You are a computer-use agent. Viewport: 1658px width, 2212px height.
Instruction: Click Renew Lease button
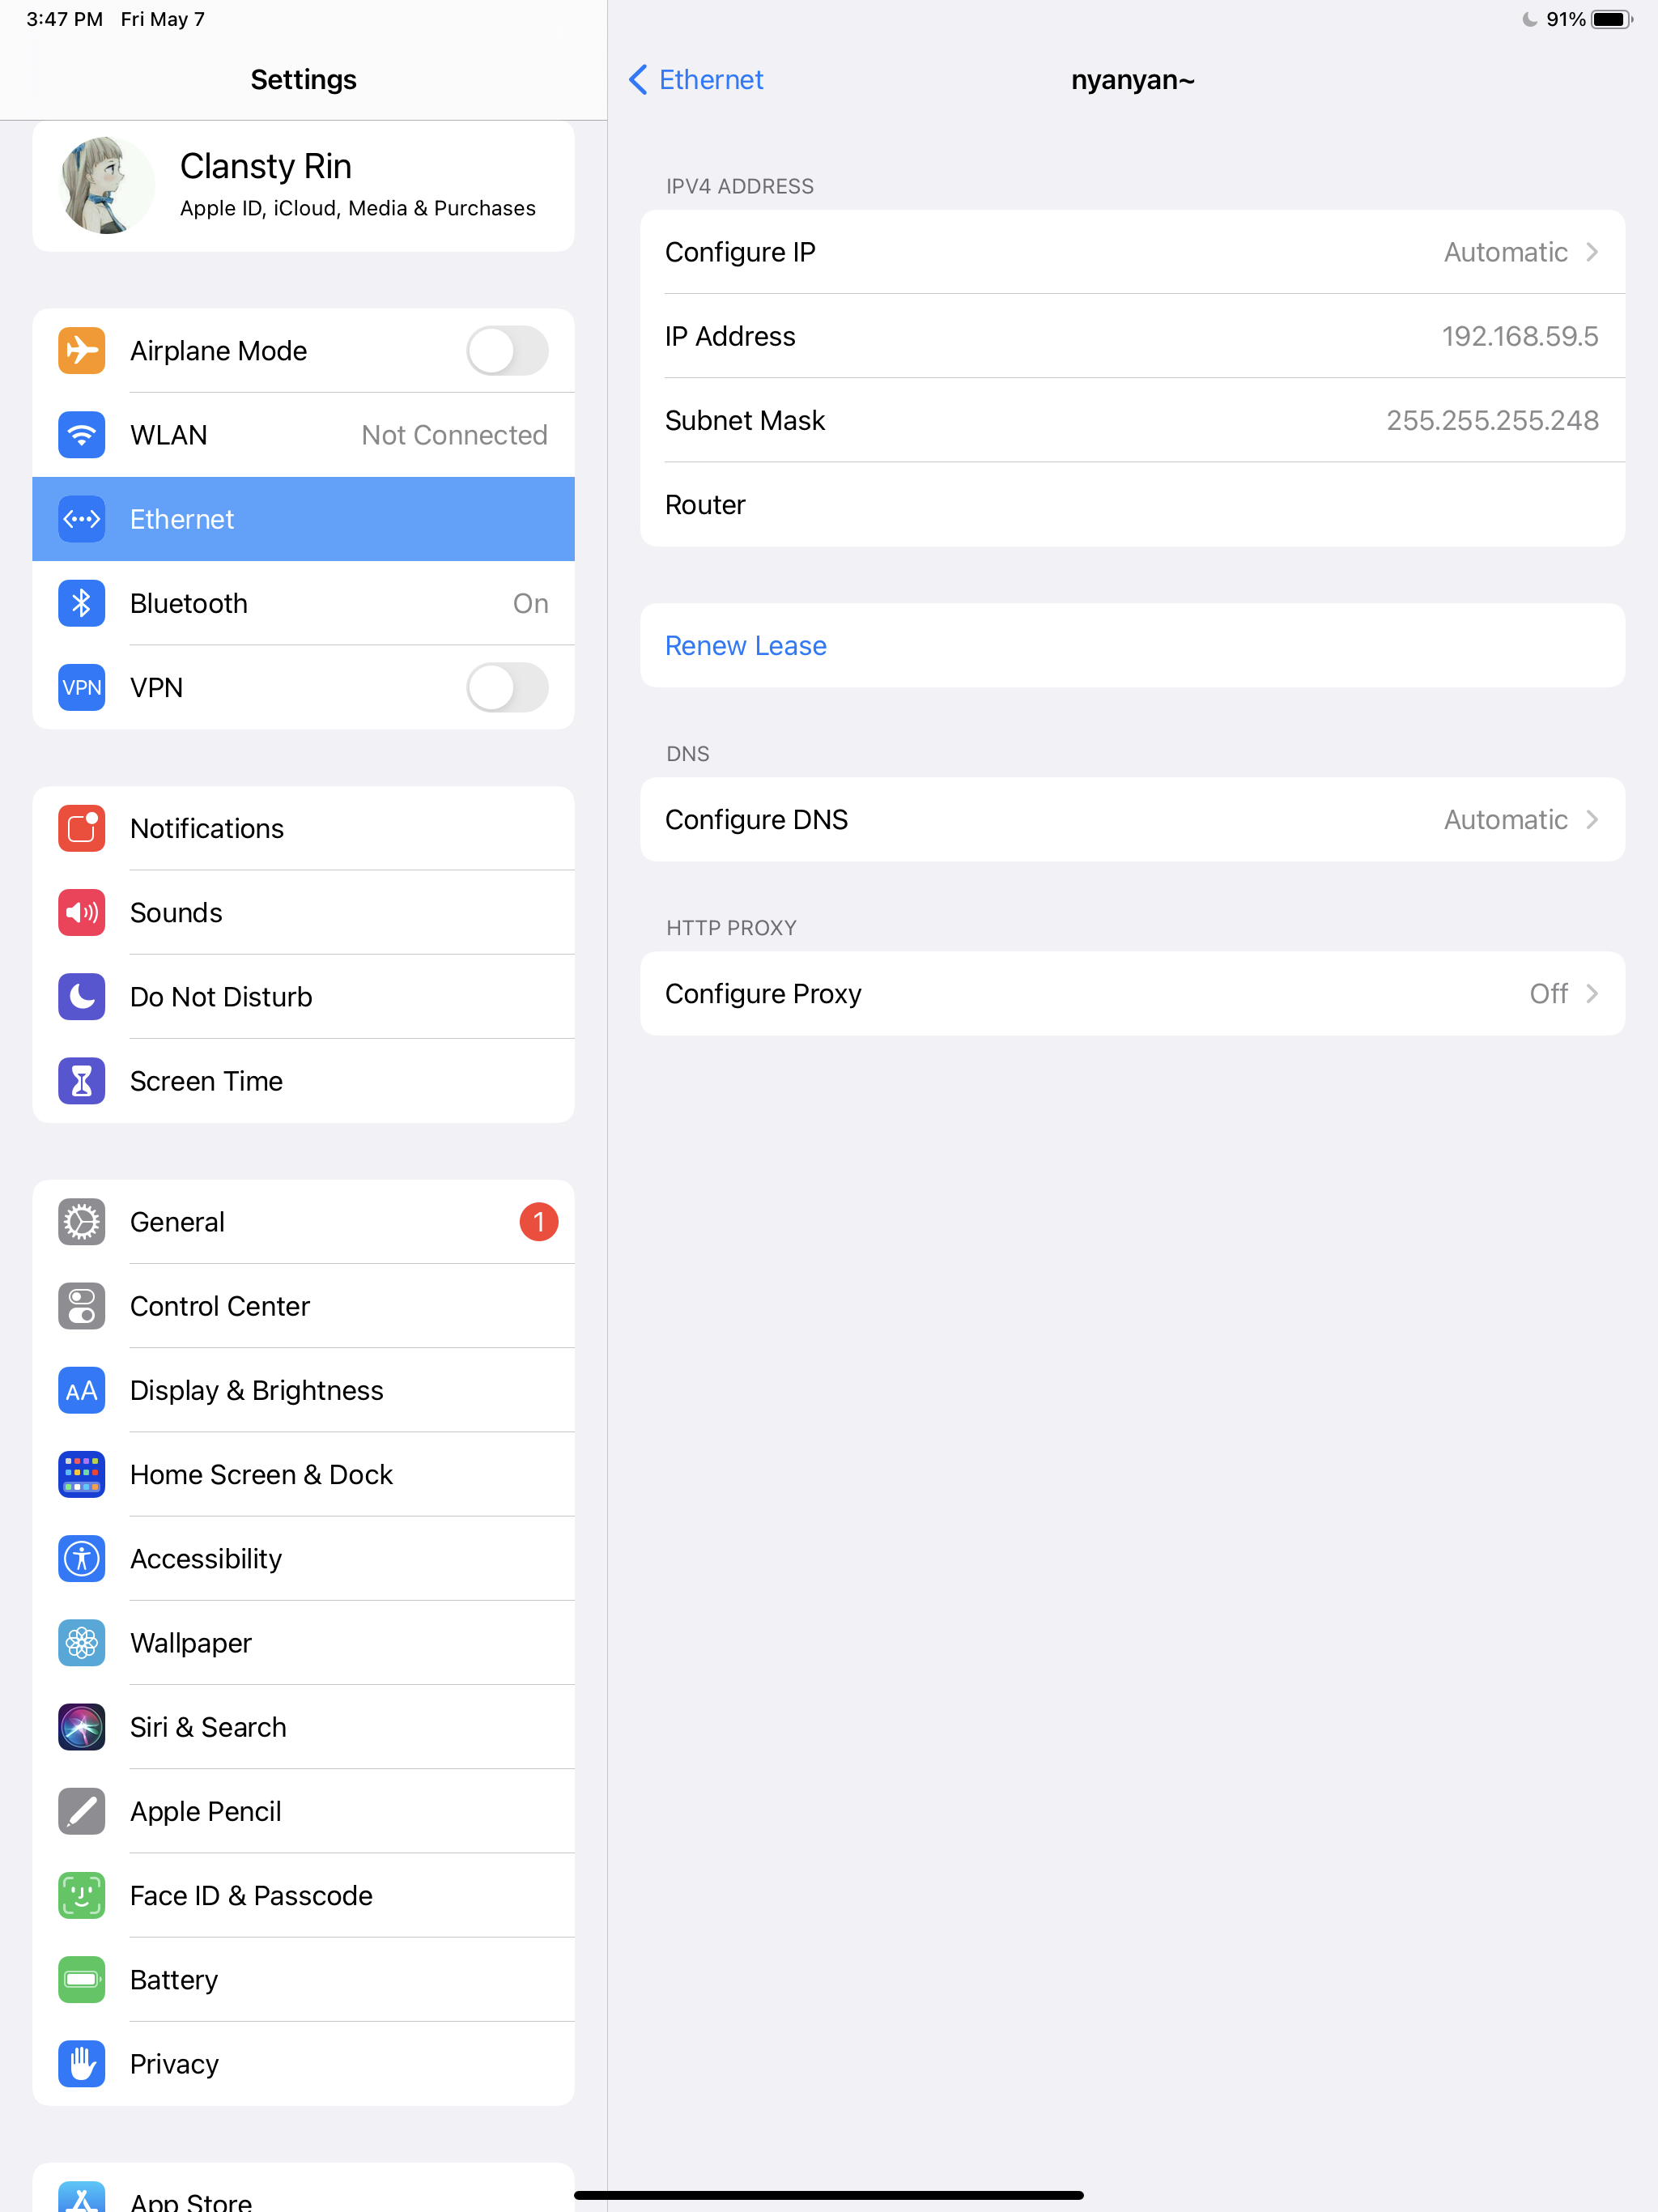tap(746, 644)
